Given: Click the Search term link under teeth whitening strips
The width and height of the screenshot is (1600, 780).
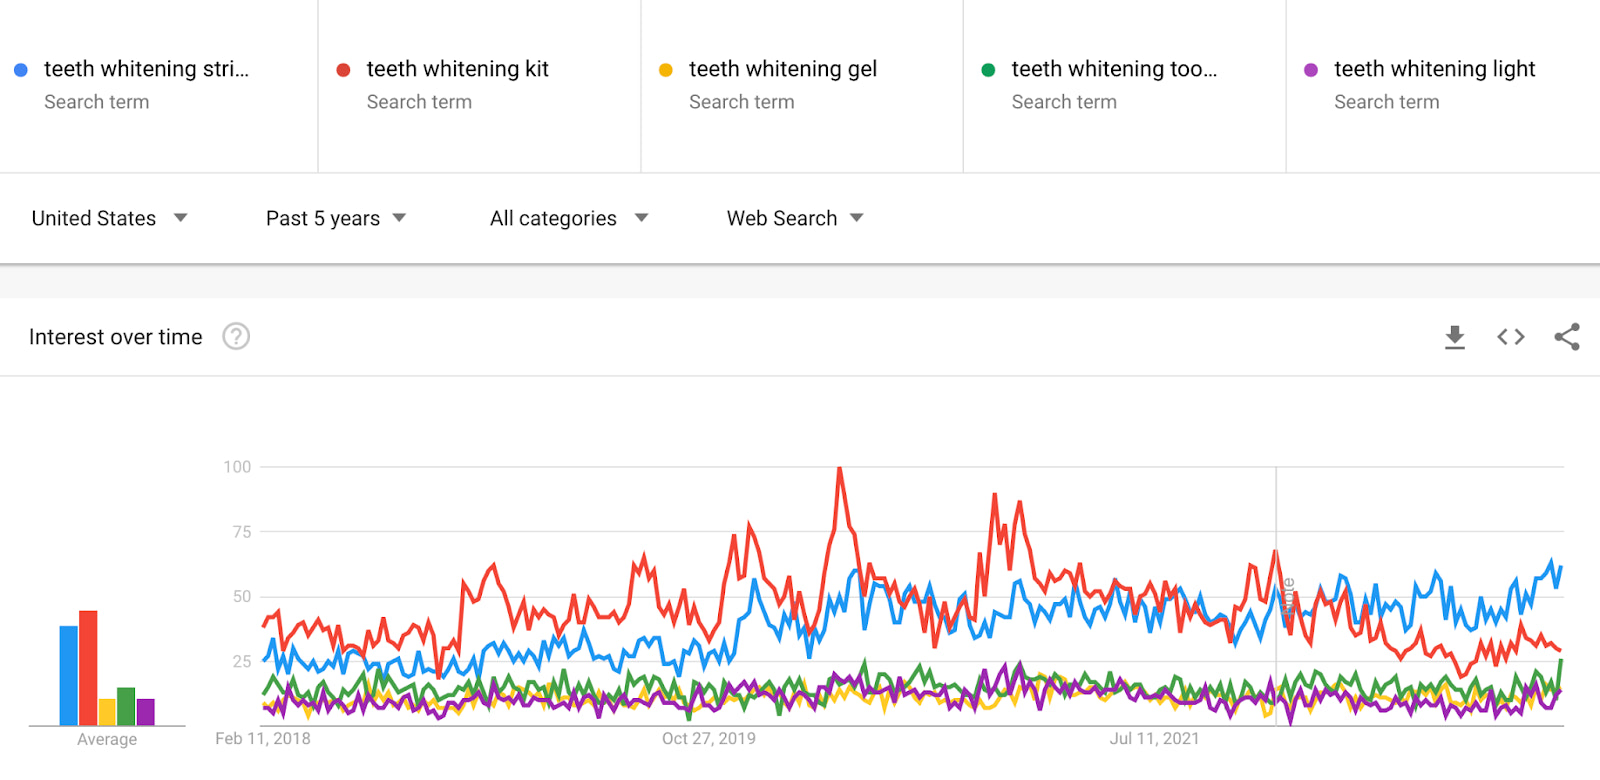Looking at the screenshot, I should [97, 101].
